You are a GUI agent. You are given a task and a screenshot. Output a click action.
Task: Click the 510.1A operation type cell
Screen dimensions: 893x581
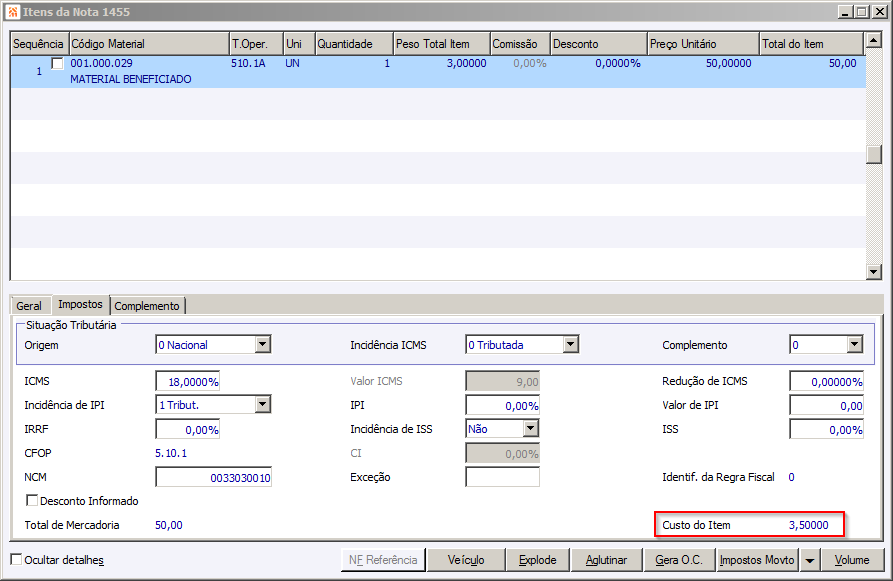248,63
